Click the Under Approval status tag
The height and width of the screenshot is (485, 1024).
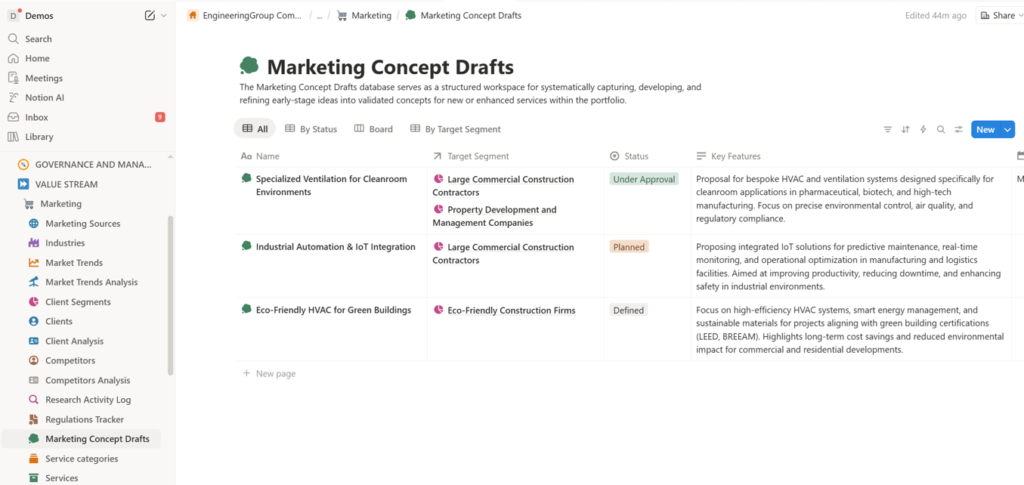pos(644,179)
